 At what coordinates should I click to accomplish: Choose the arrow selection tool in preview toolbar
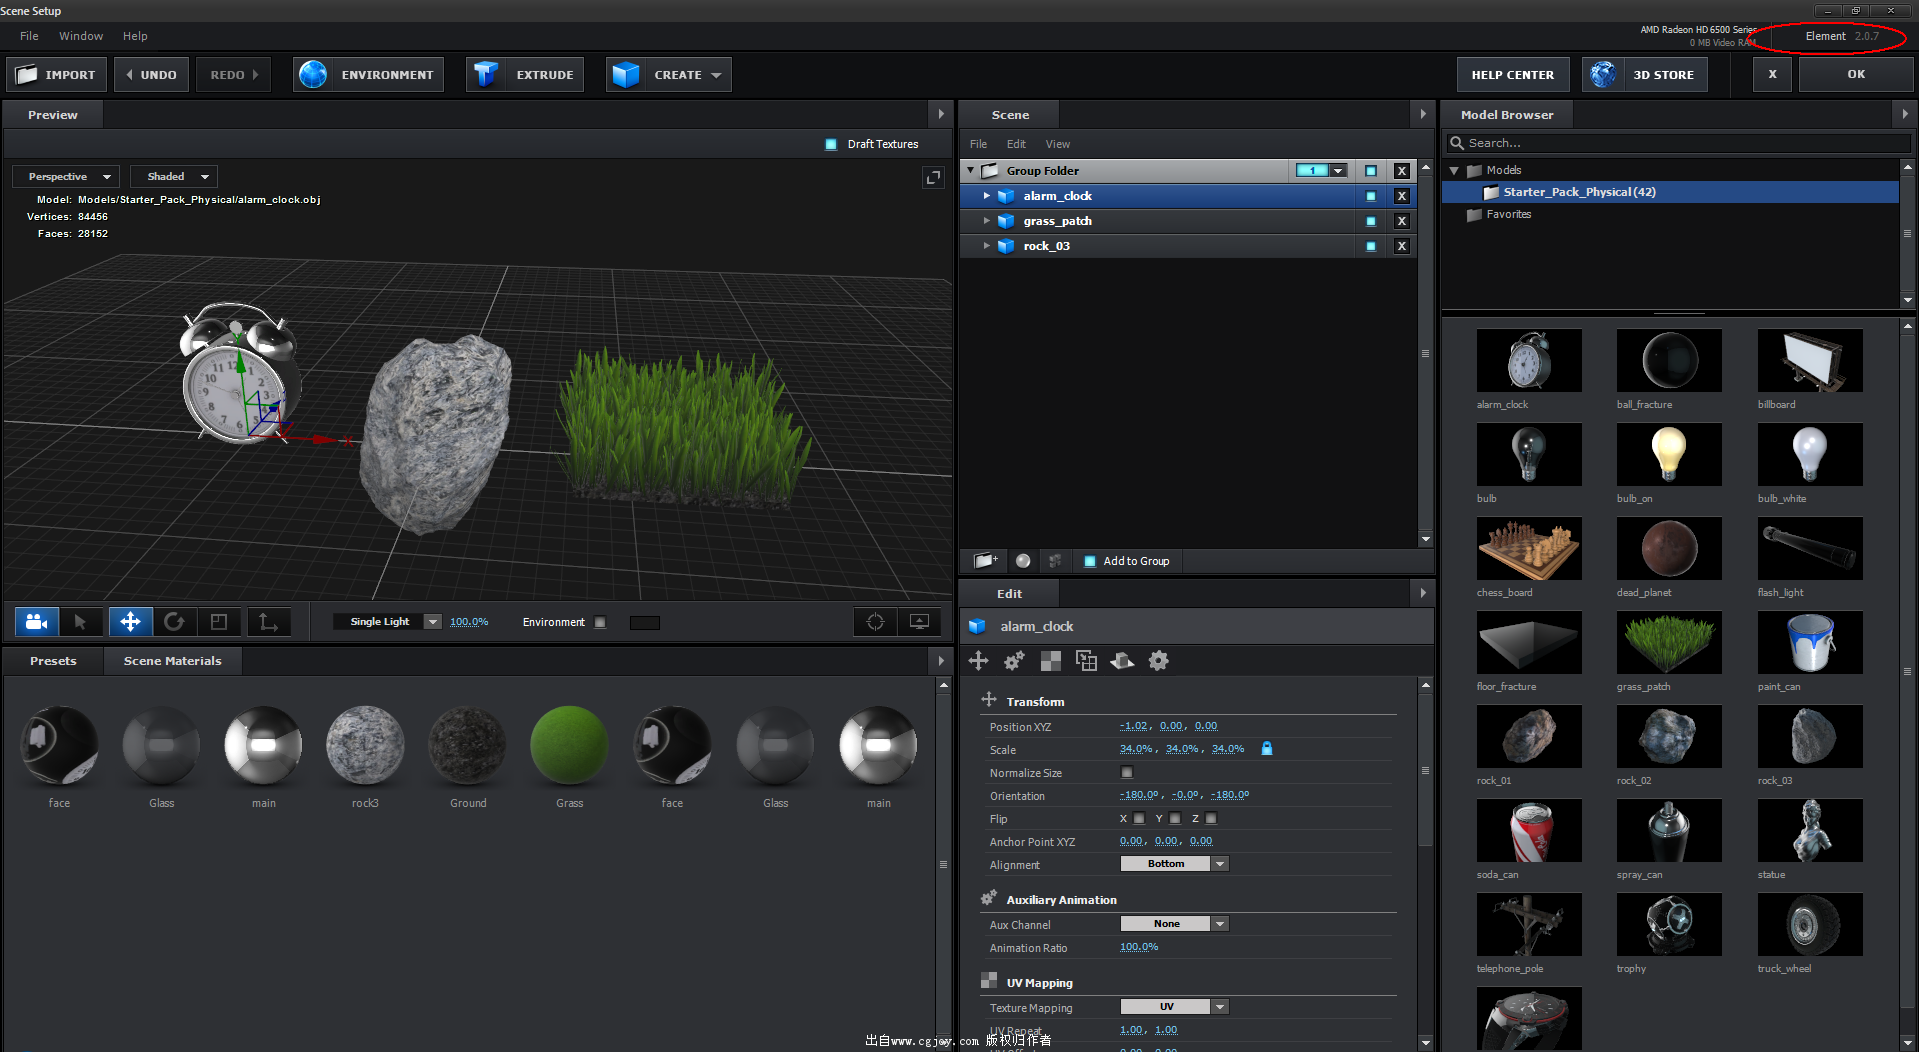click(x=80, y=622)
